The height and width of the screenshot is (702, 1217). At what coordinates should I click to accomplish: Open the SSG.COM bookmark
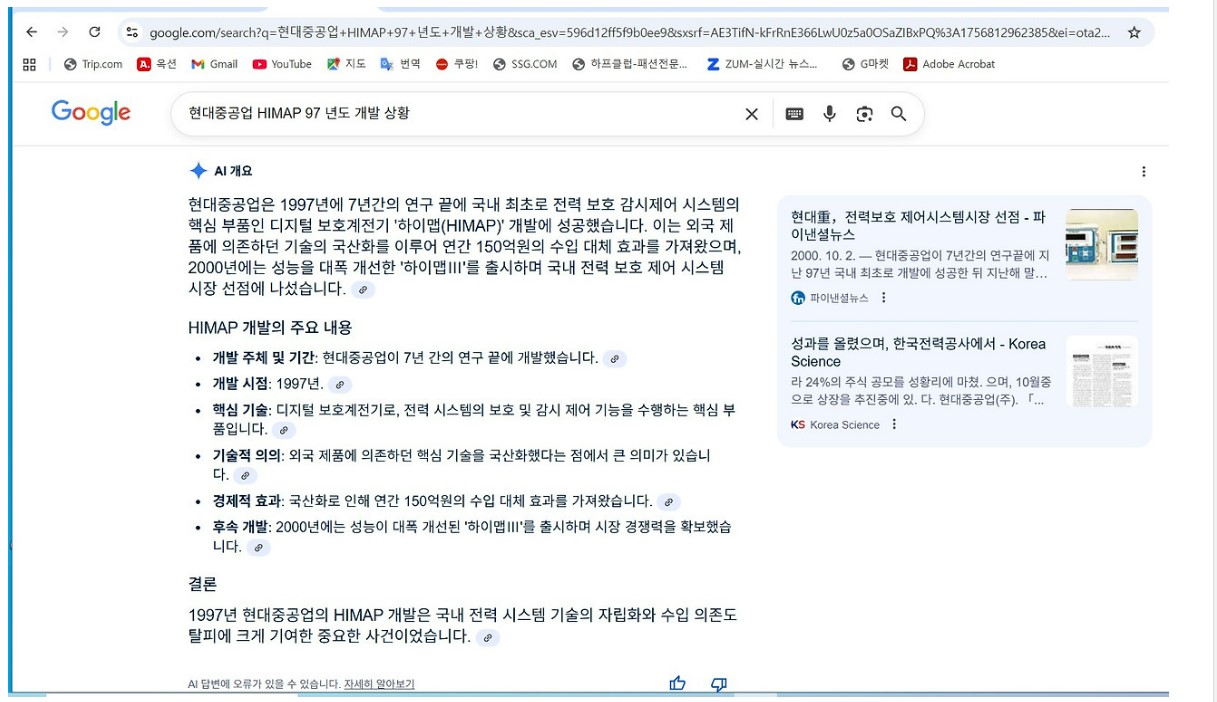(x=525, y=64)
